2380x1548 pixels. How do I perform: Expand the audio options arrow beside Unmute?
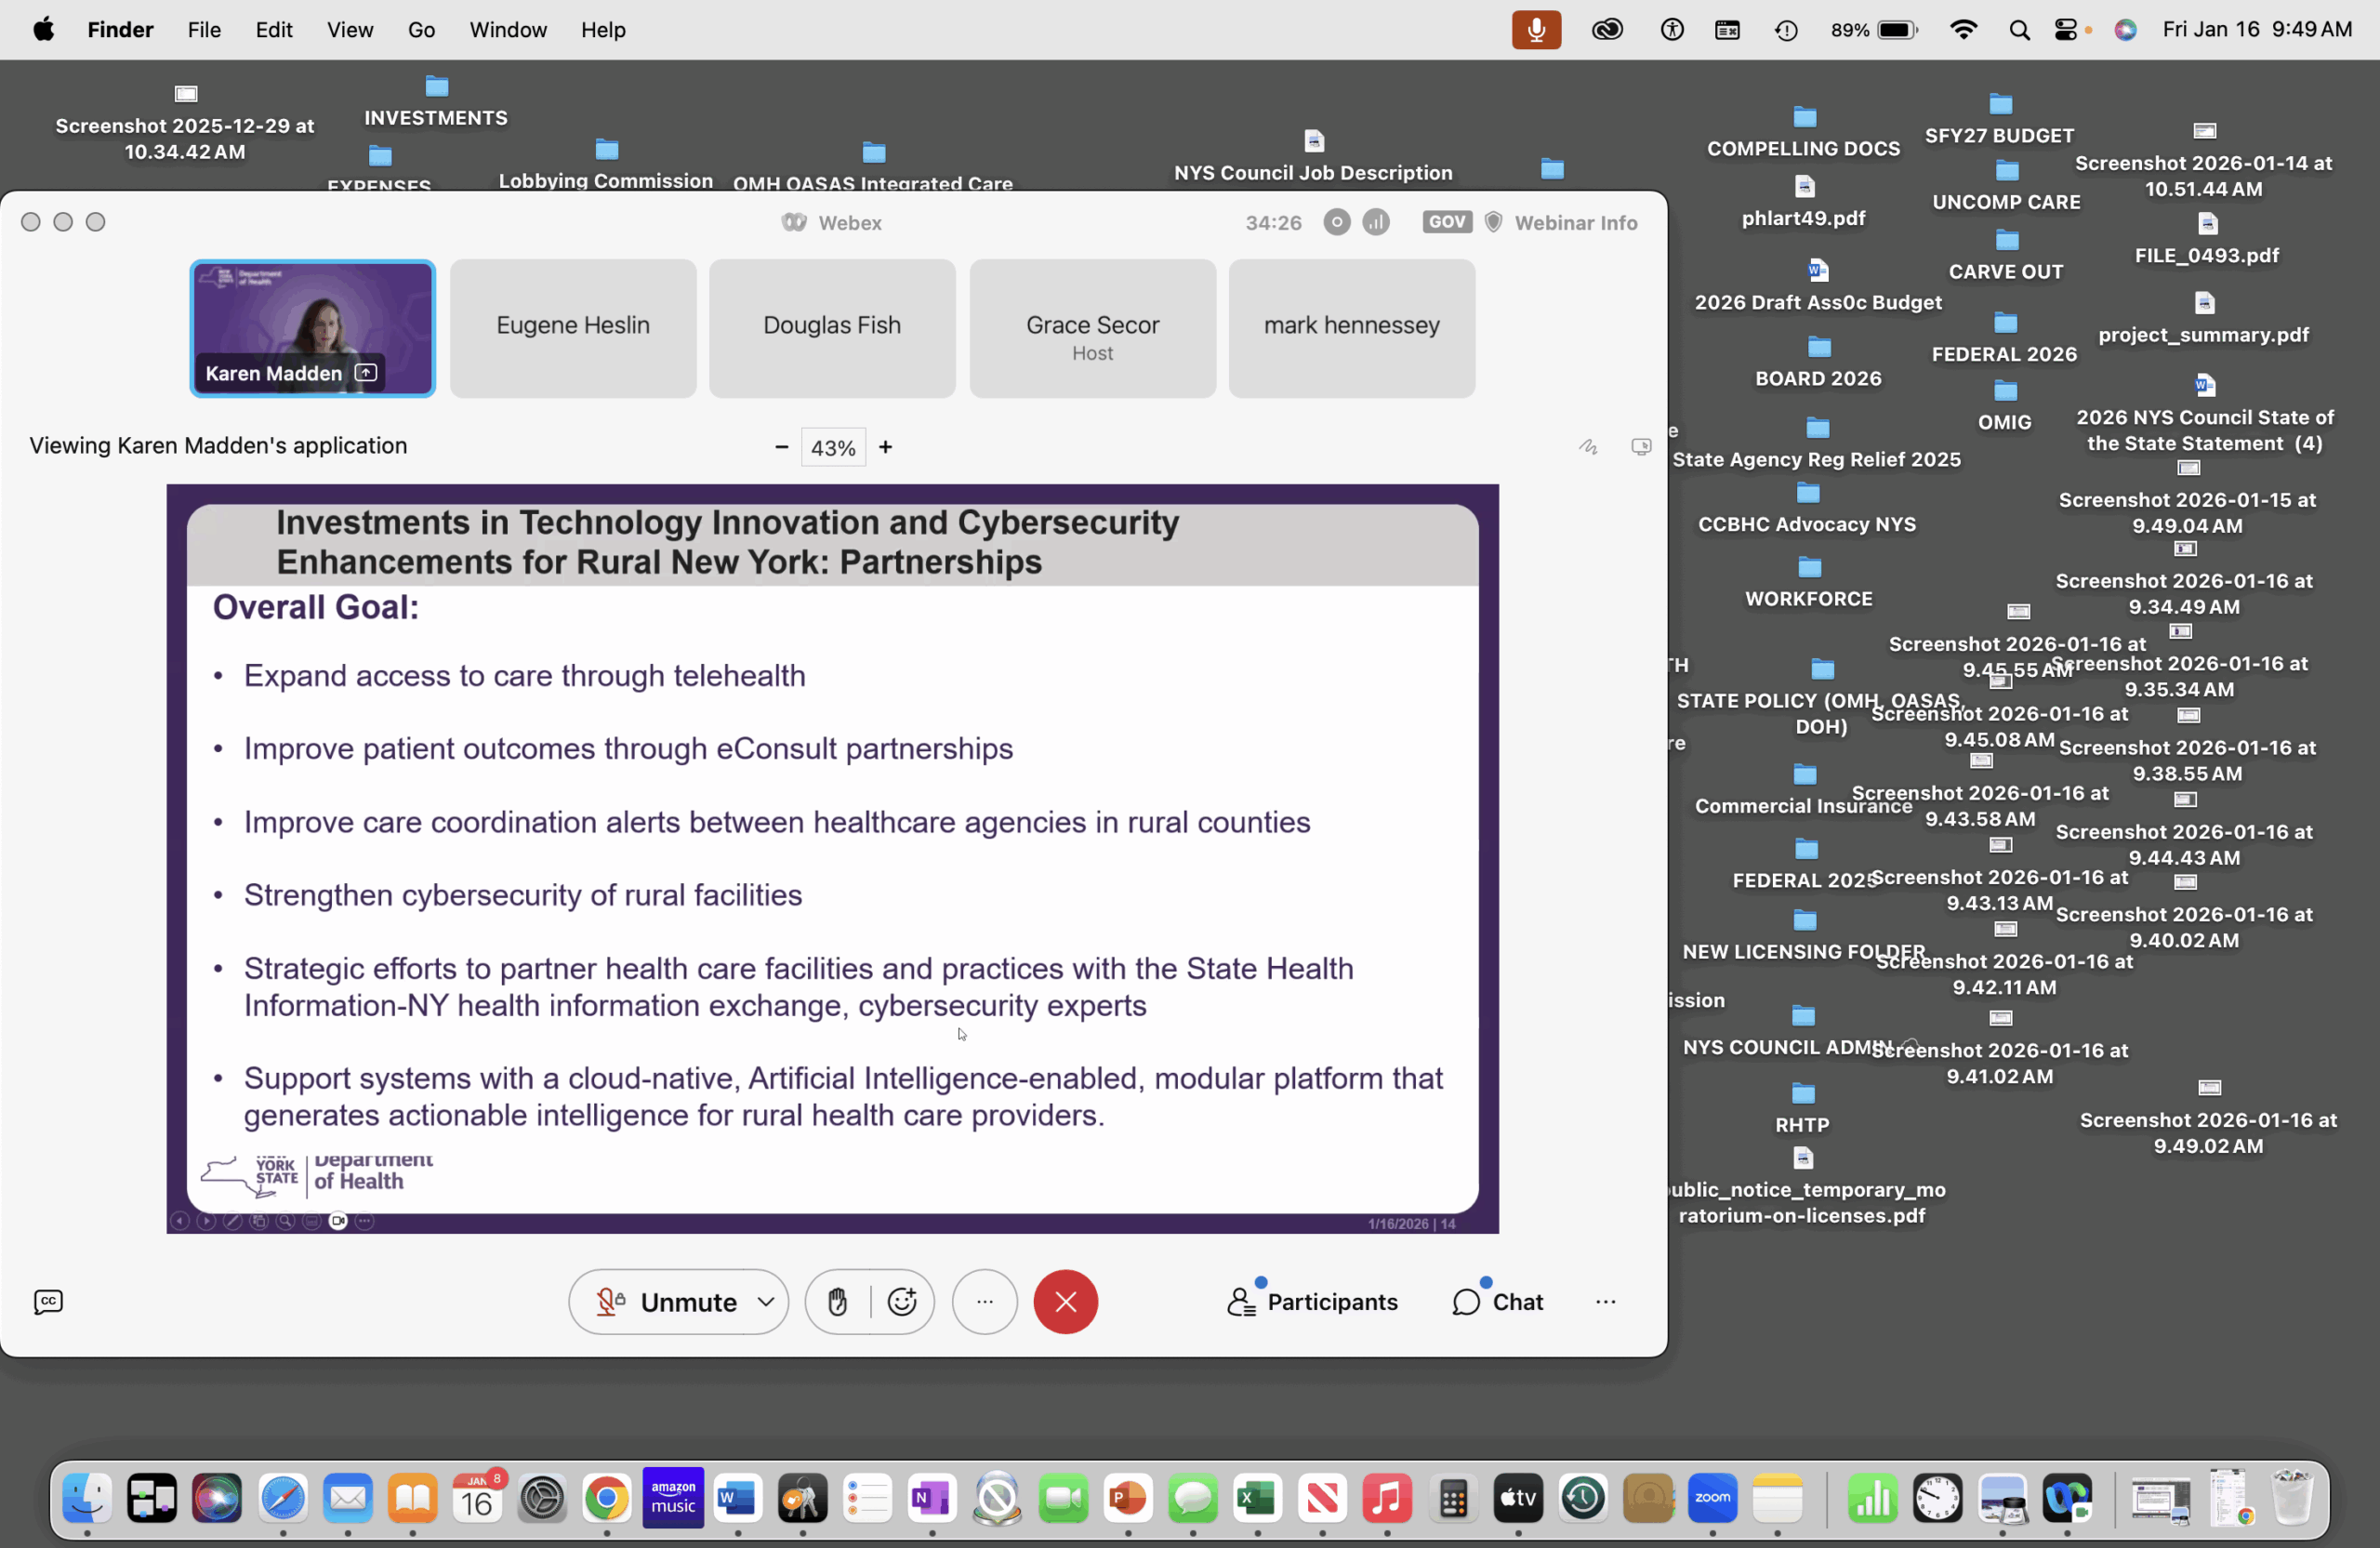pyautogui.click(x=766, y=1301)
